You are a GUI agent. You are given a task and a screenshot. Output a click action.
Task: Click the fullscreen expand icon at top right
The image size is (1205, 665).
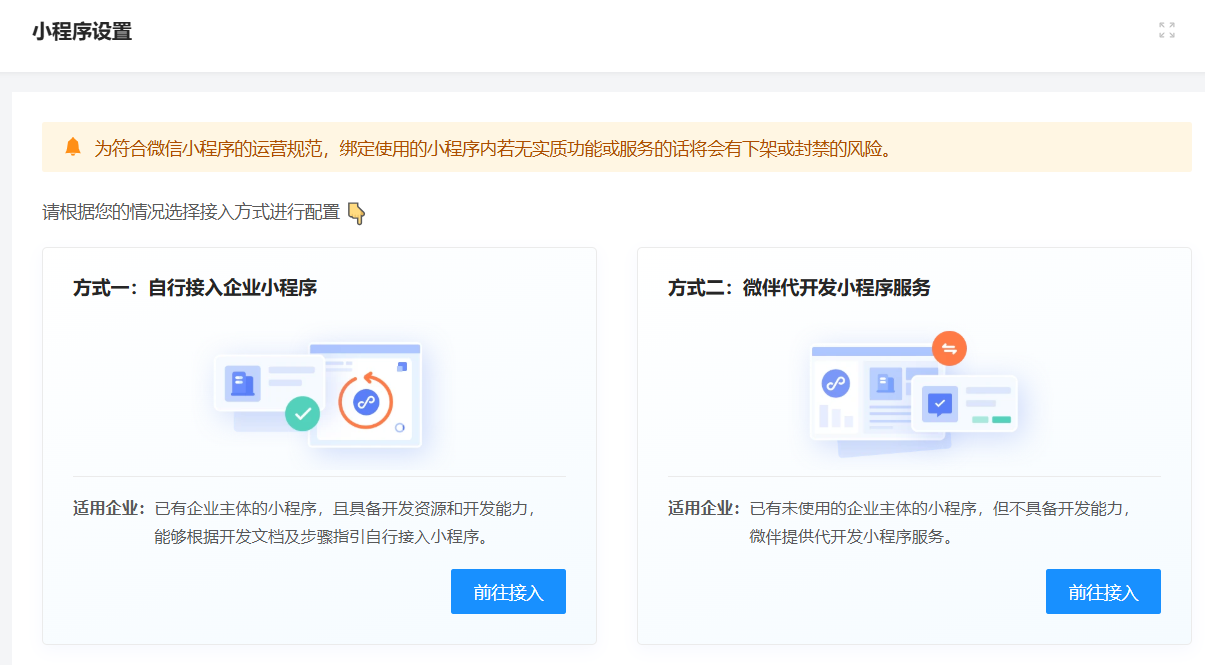[1167, 30]
